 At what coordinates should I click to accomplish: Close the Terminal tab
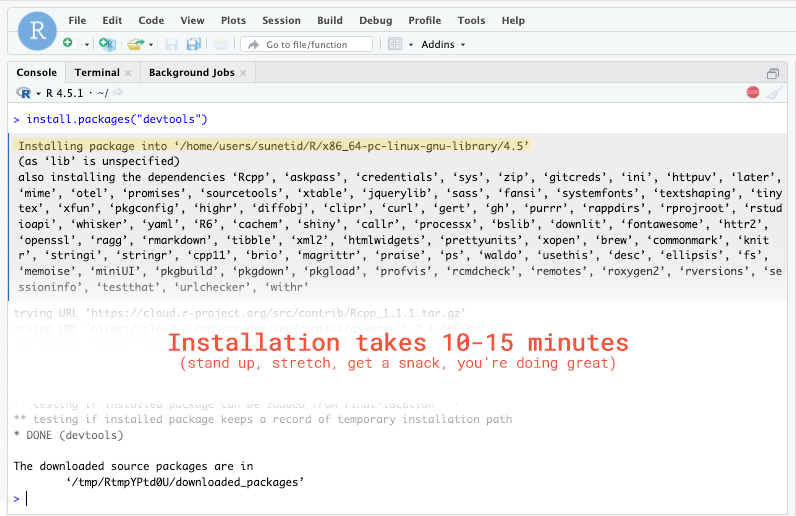click(x=128, y=73)
